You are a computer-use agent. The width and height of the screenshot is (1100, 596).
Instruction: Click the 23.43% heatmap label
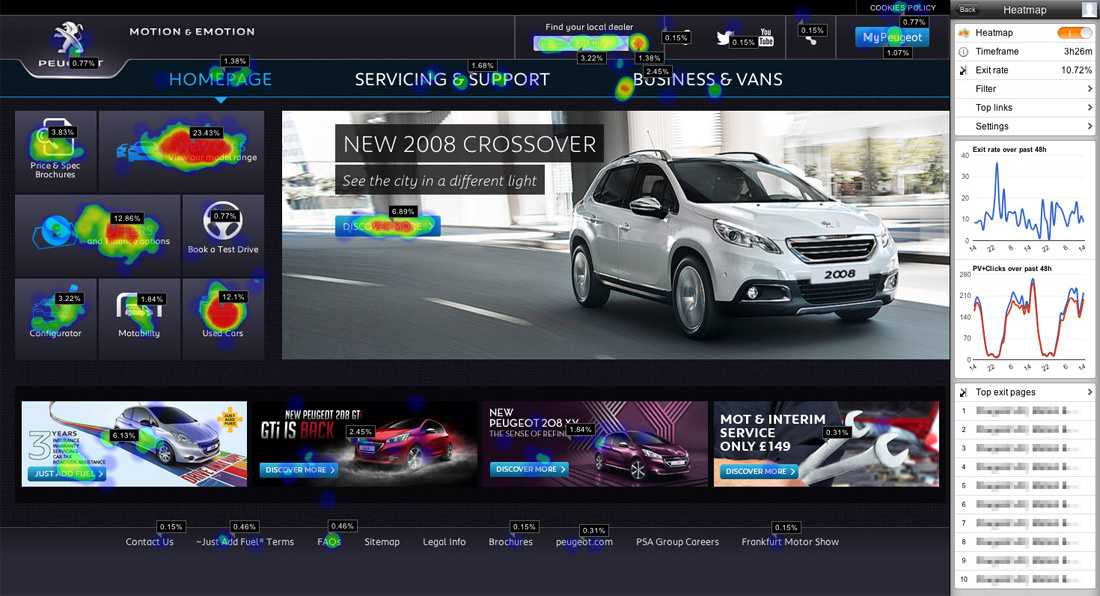click(x=206, y=133)
